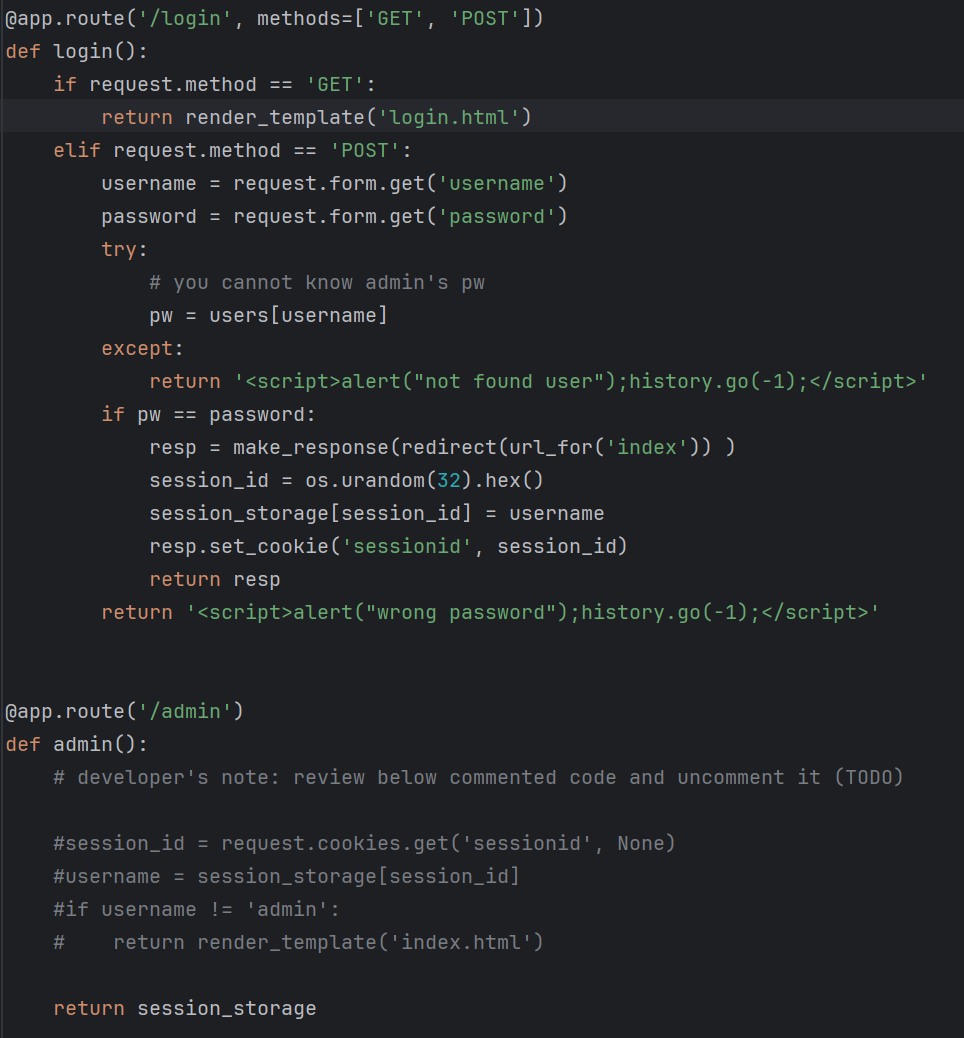Click the 'wrong password' alert return line
This screenshot has height=1038, width=964.
pyautogui.click(x=491, y=613)
